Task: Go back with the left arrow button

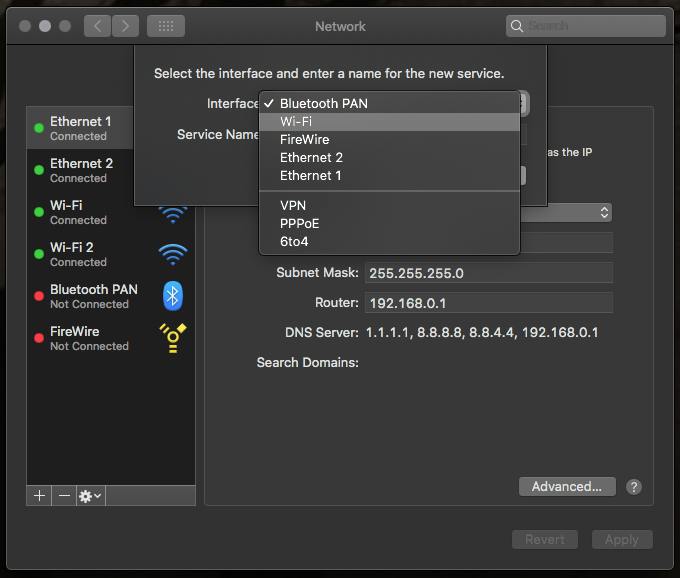Action: 97,26
